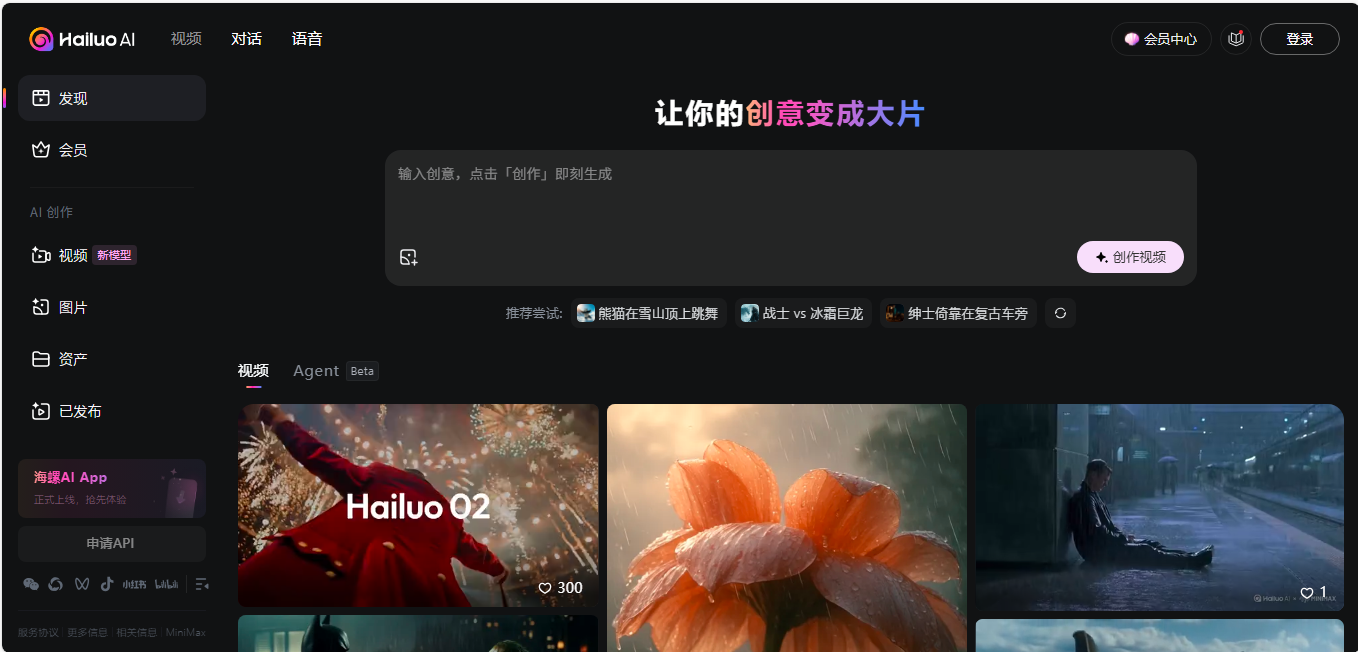This screenshot has height=652, width=1358.
Task: Collapse the sidebar using the list-arrow icon
Action: tap(201, 584)
